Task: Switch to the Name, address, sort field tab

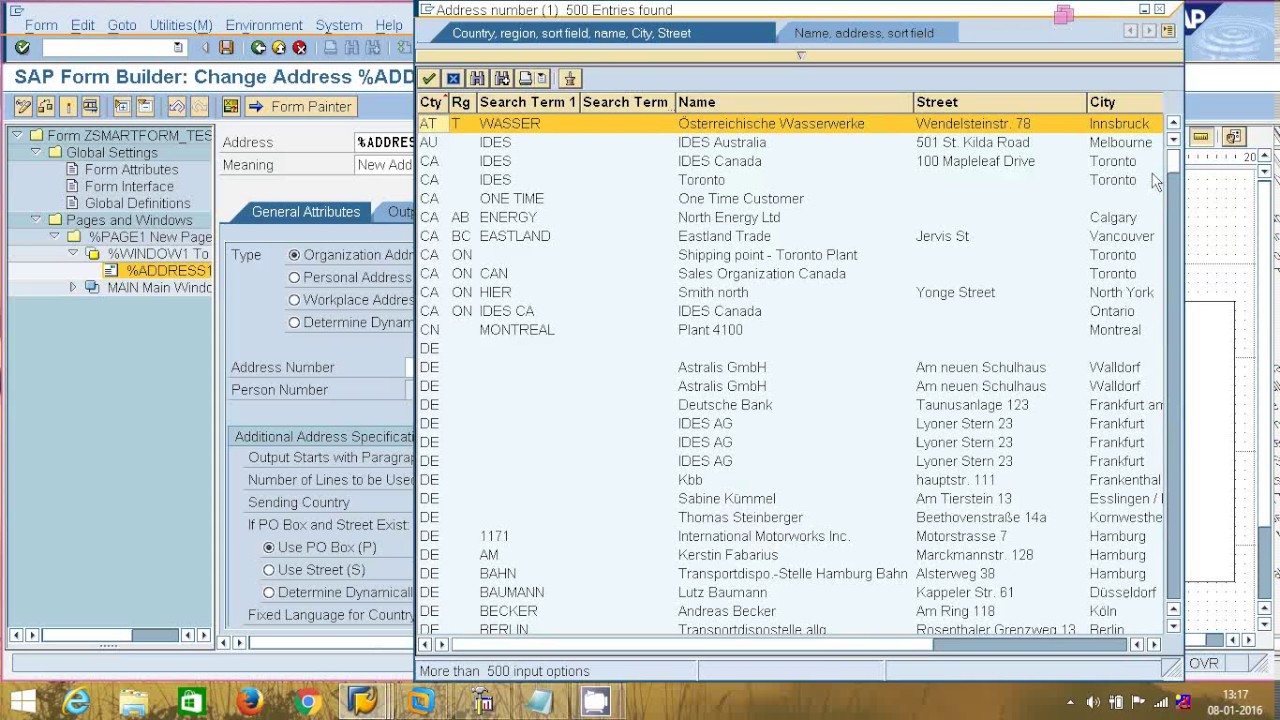Action: point(864,33)
